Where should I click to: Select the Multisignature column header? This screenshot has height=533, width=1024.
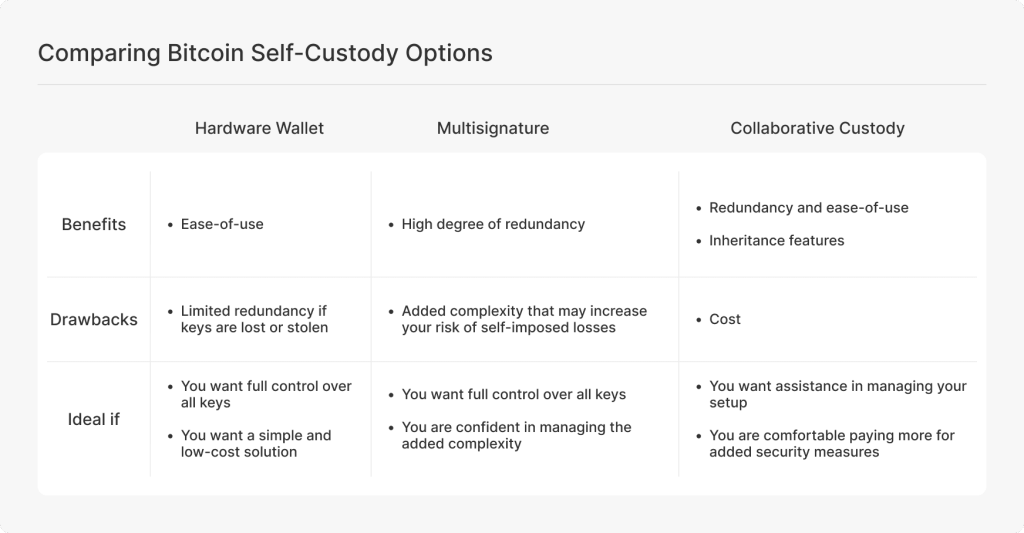click(x=493, y=128)
